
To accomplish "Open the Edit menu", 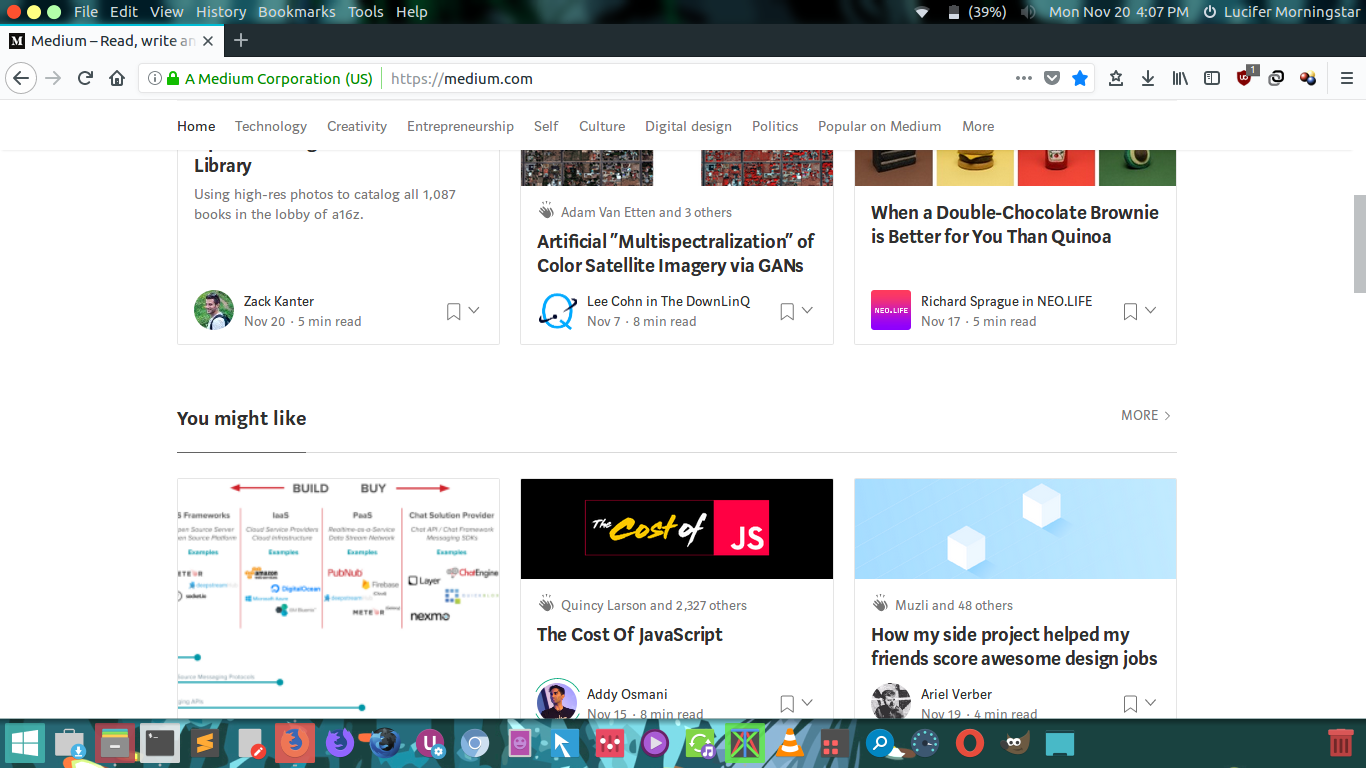I will coord(124,12).
